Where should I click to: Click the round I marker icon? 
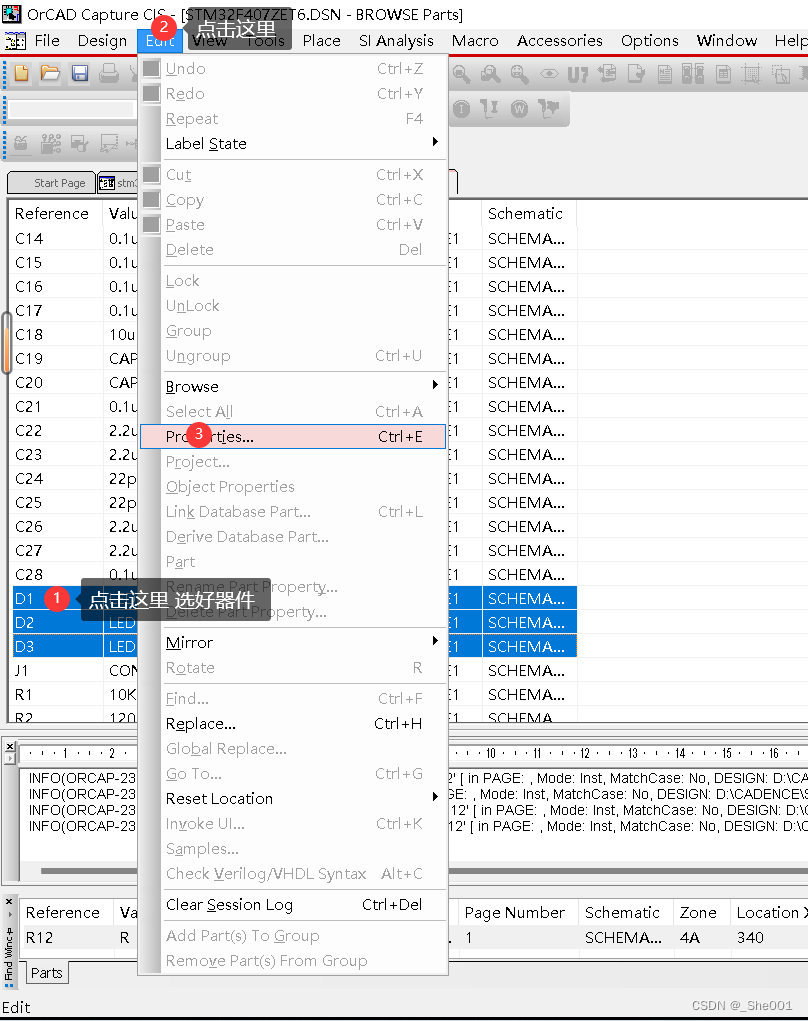pyautogui.click(x=461, y=109)
